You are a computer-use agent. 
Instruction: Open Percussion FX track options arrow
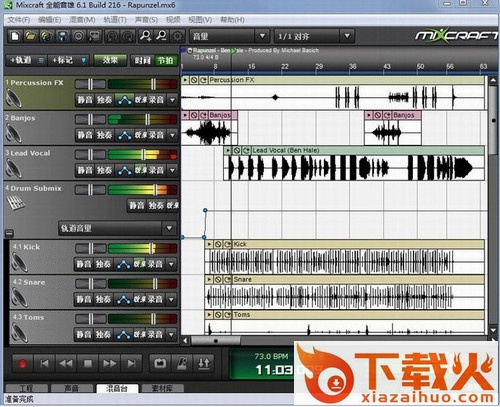pos(172,100)
